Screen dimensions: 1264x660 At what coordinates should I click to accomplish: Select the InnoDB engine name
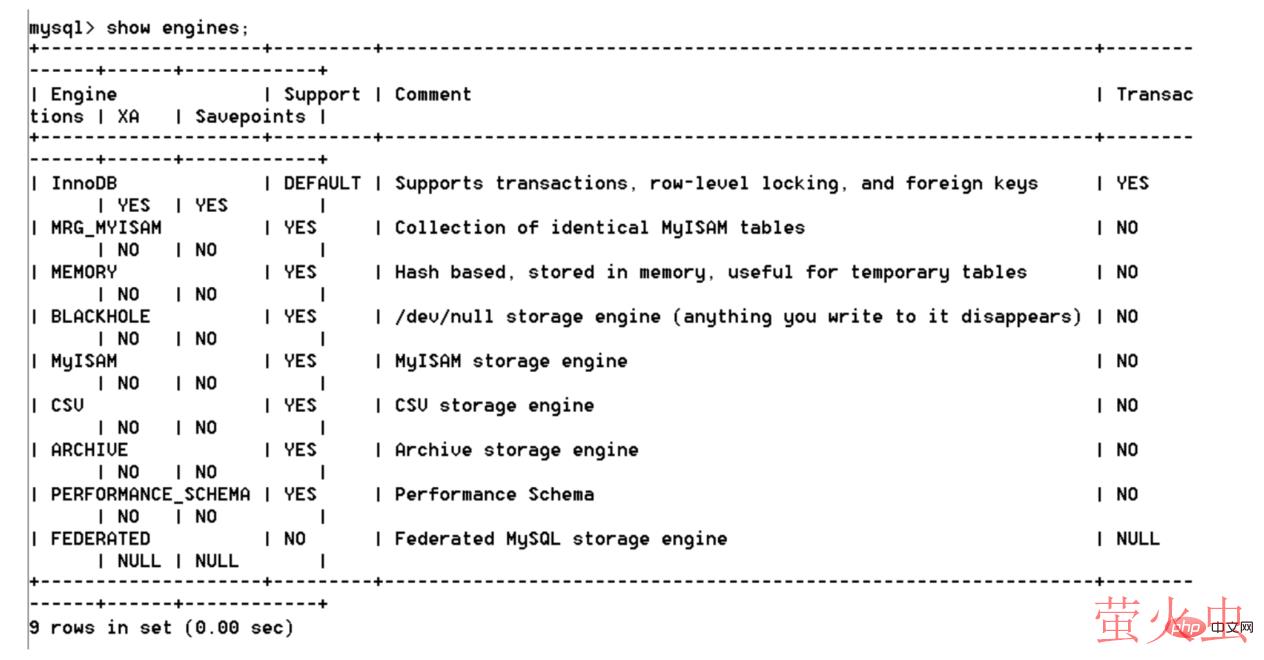[x=84, y=184]
